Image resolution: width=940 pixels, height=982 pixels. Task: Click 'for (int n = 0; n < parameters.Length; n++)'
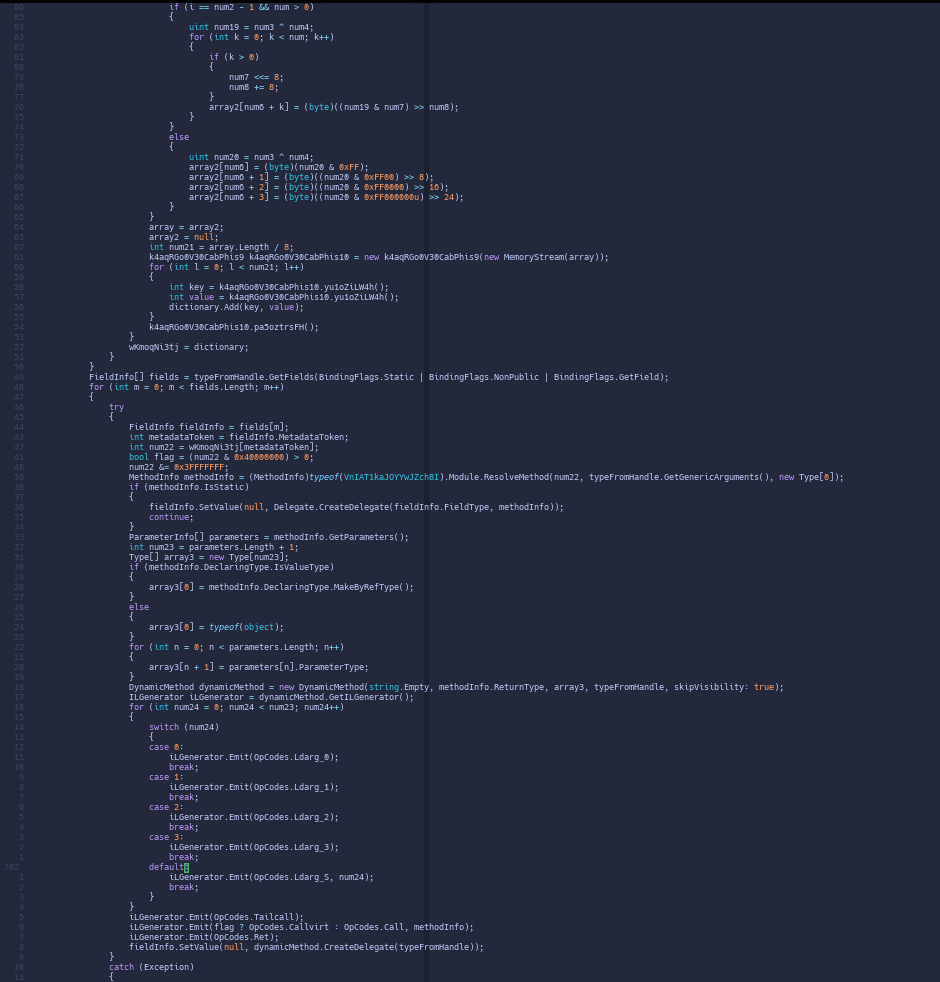236,648
